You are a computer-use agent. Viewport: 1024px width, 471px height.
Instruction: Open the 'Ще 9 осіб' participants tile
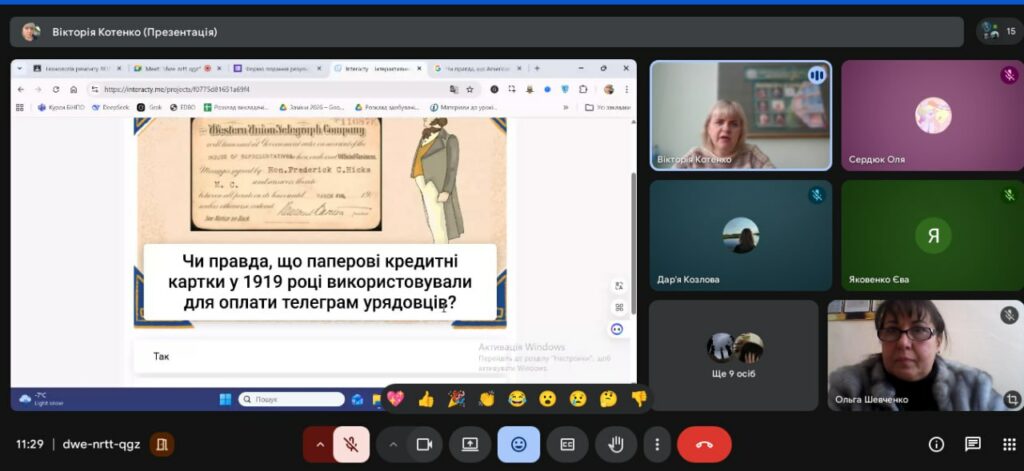(735, 355)
